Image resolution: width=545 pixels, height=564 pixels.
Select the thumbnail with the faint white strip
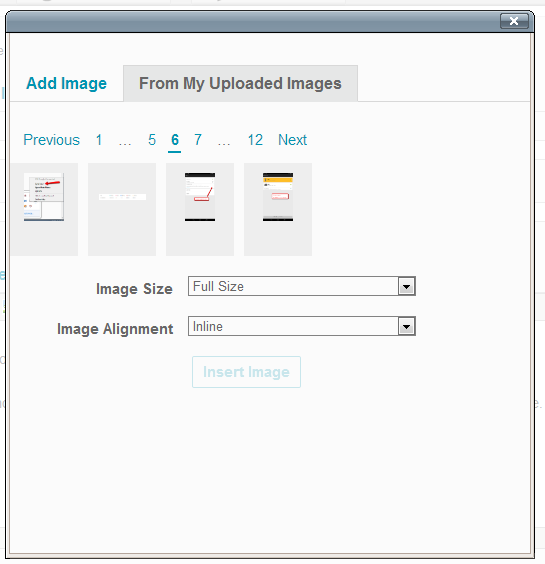122,209
